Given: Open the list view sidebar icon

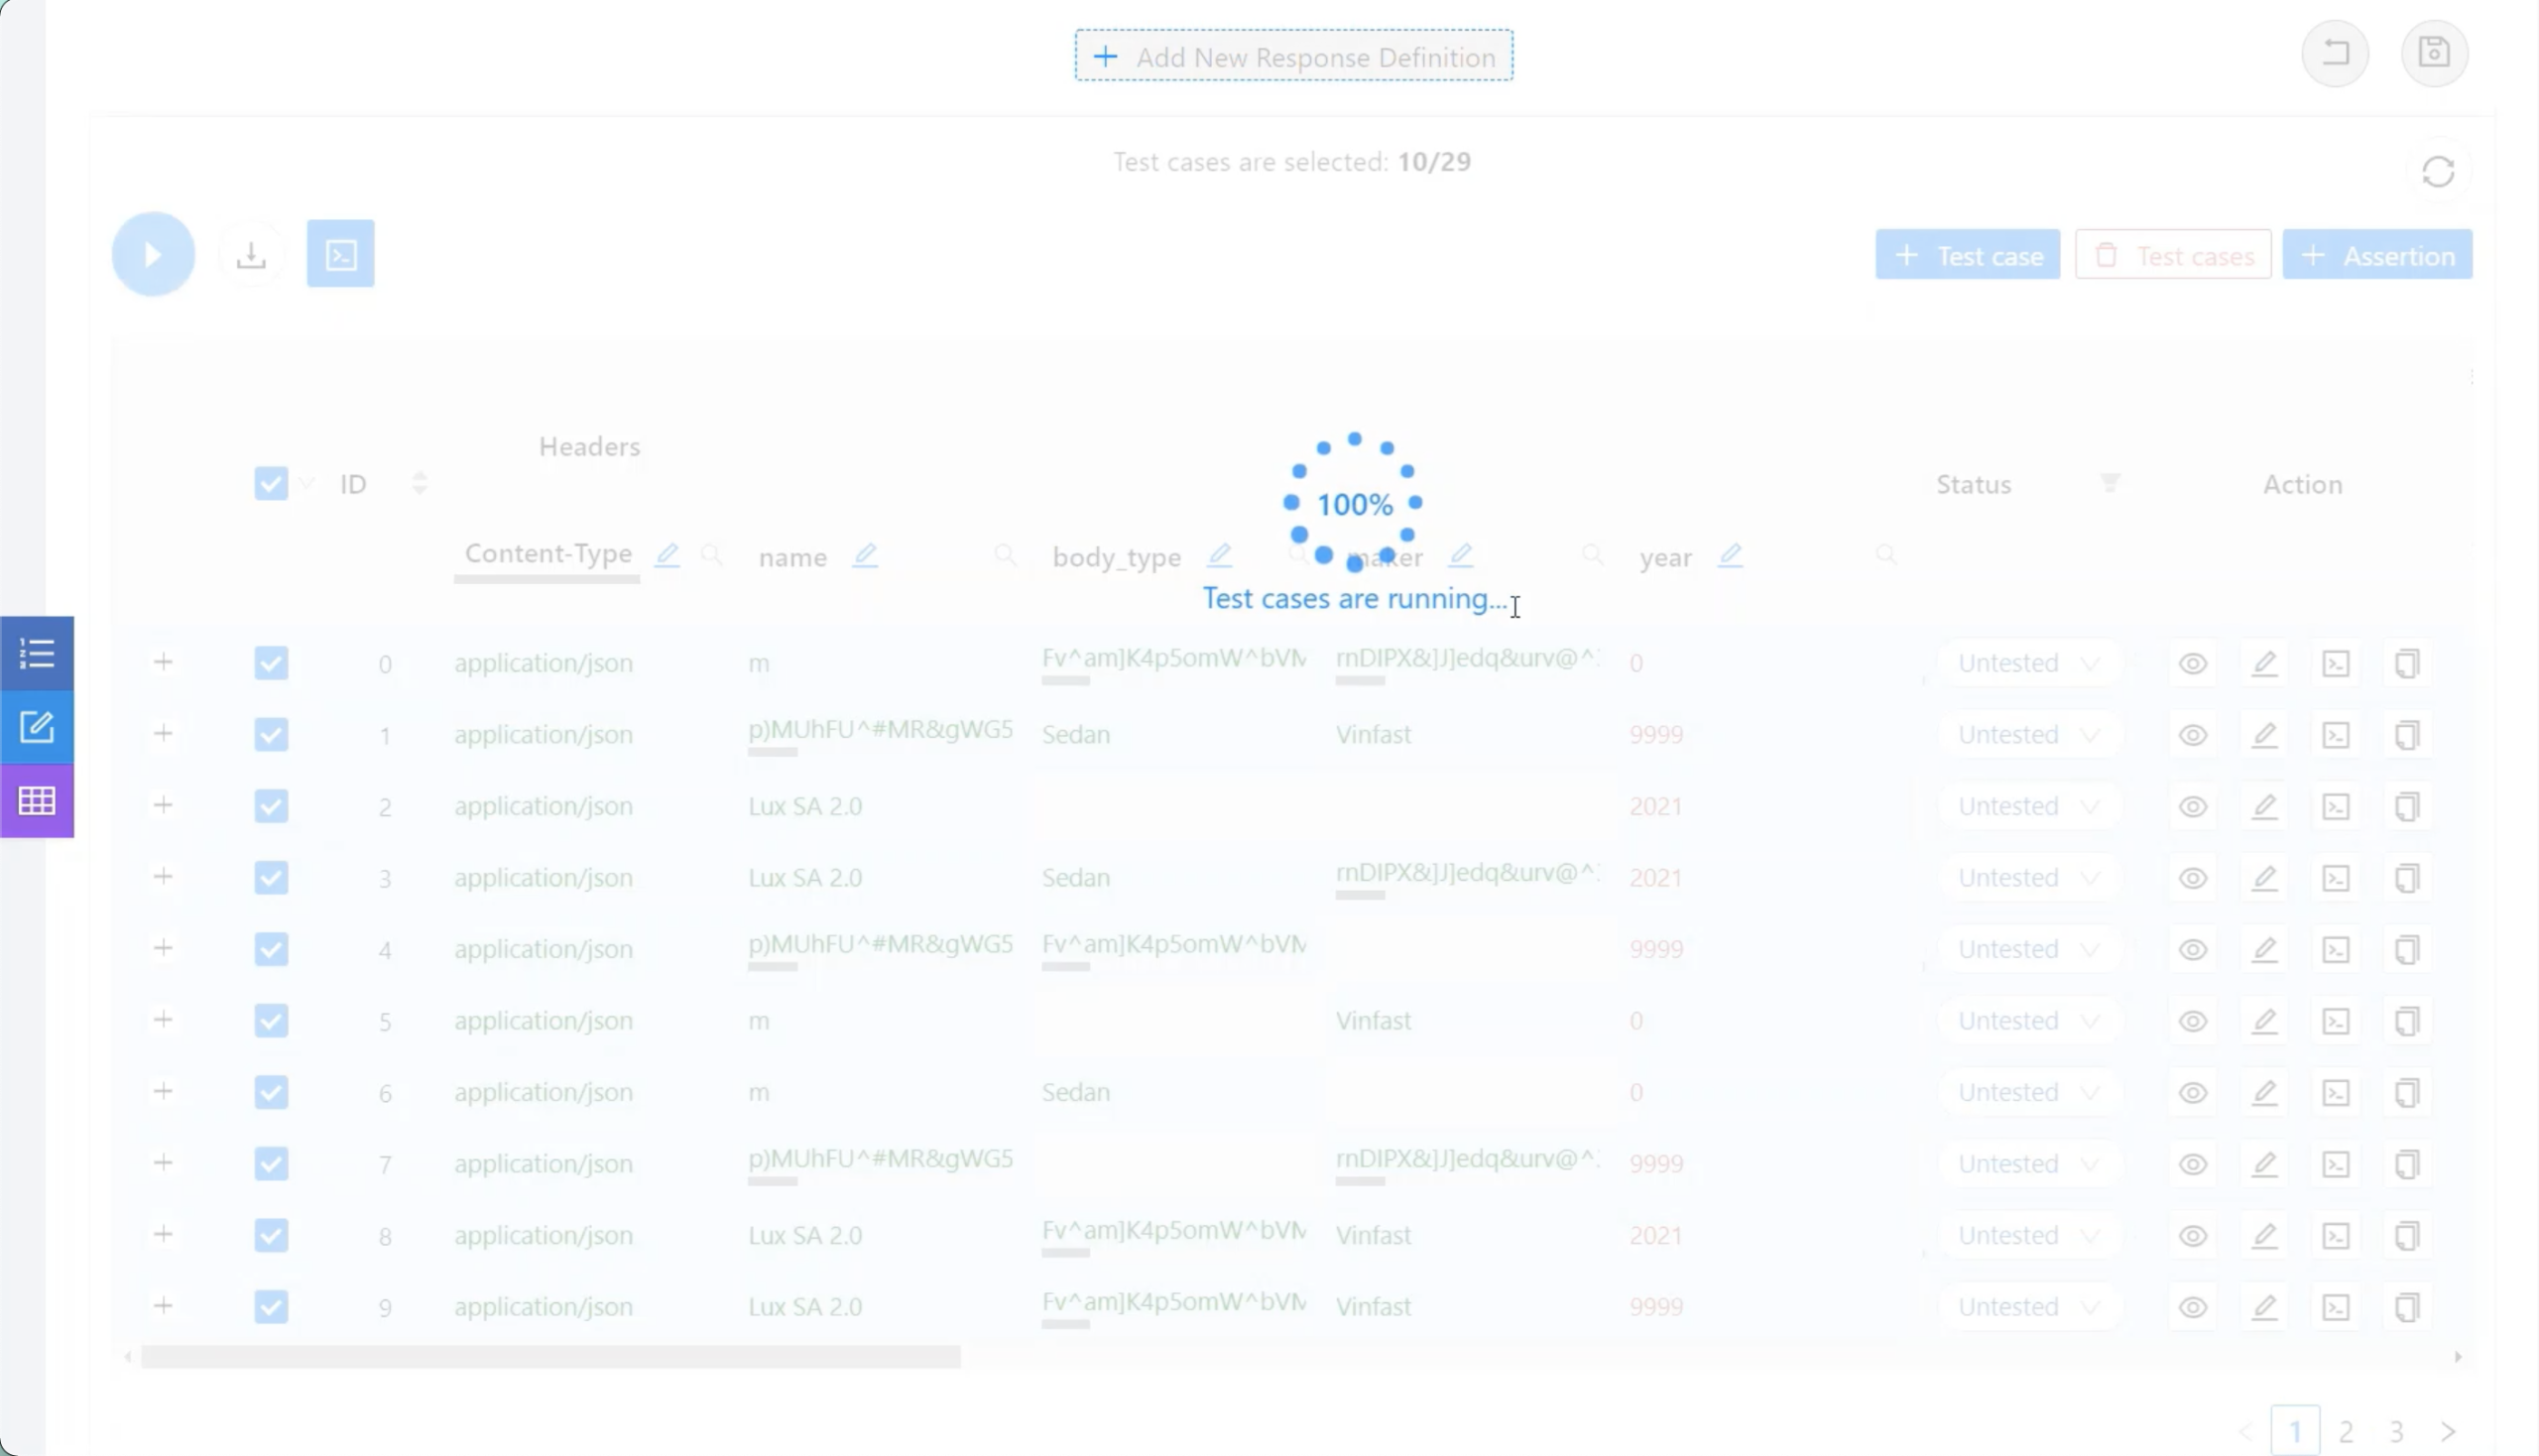Looking at the screenshot, I should (37, 654).
